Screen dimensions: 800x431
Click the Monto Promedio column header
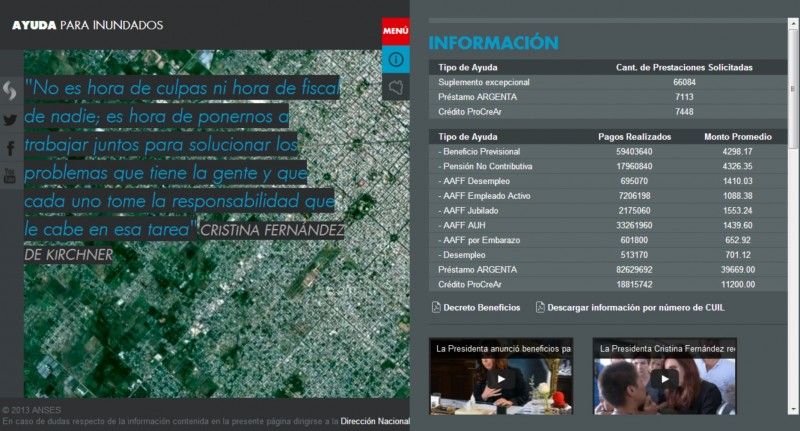tap(738, 137)
